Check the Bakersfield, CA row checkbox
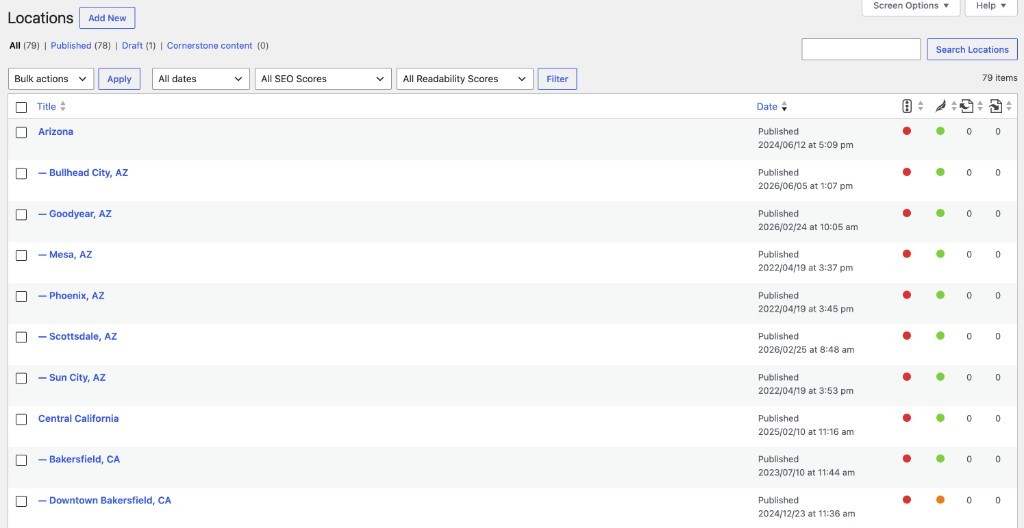 22,460
